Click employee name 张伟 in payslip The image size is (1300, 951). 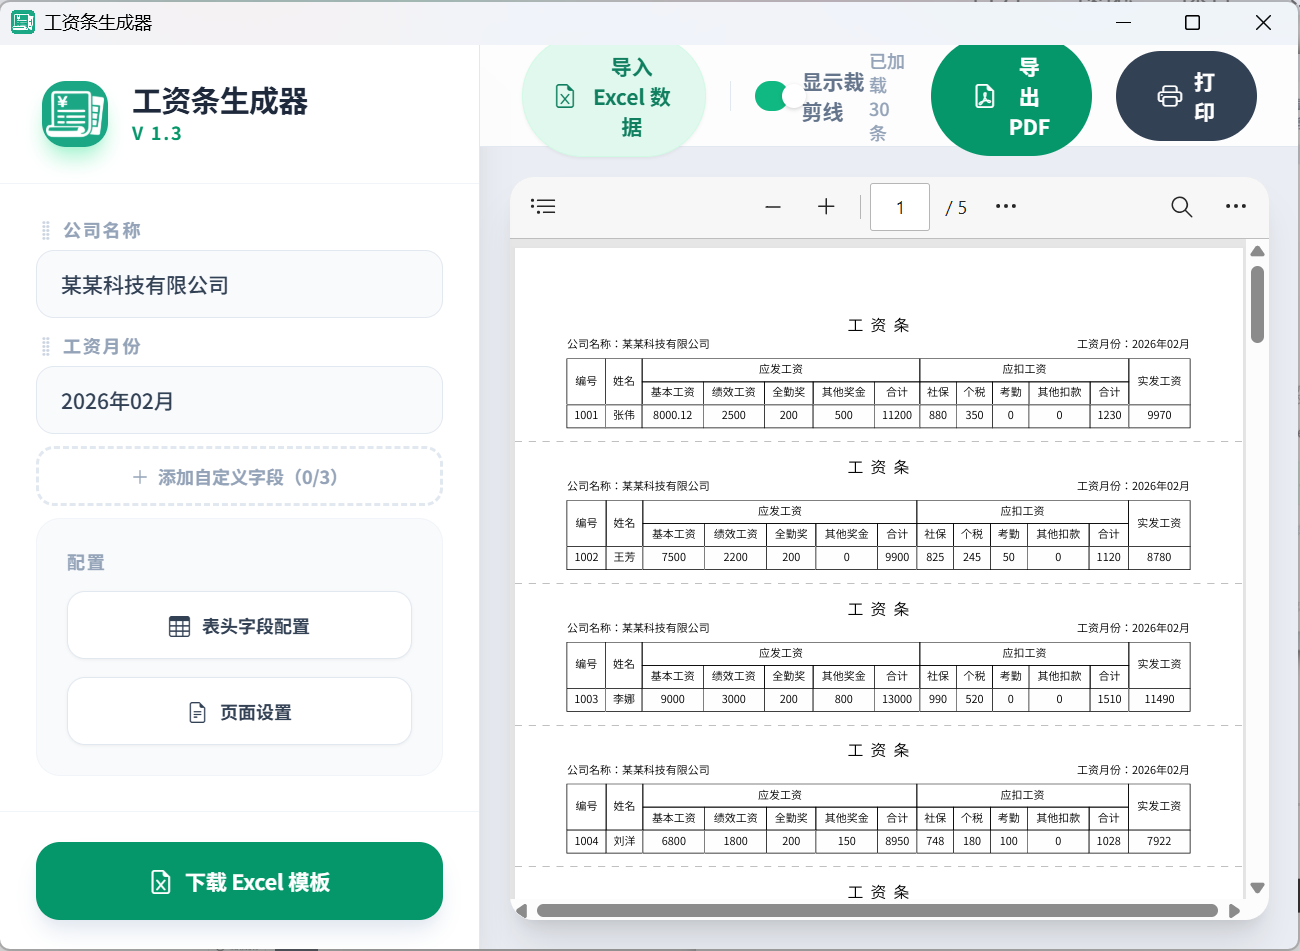click(624, 415)
